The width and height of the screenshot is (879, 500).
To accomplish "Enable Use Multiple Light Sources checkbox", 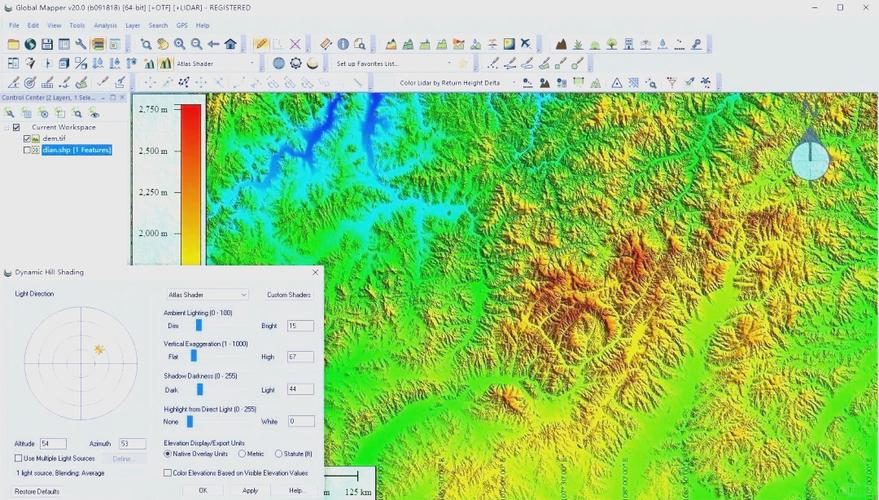I will pos(18,458).
